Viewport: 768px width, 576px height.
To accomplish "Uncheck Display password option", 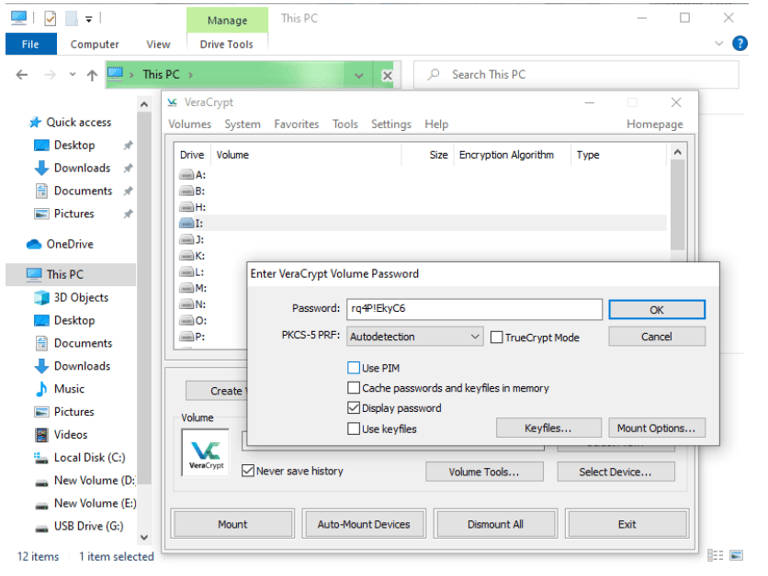I will (353, 408).
